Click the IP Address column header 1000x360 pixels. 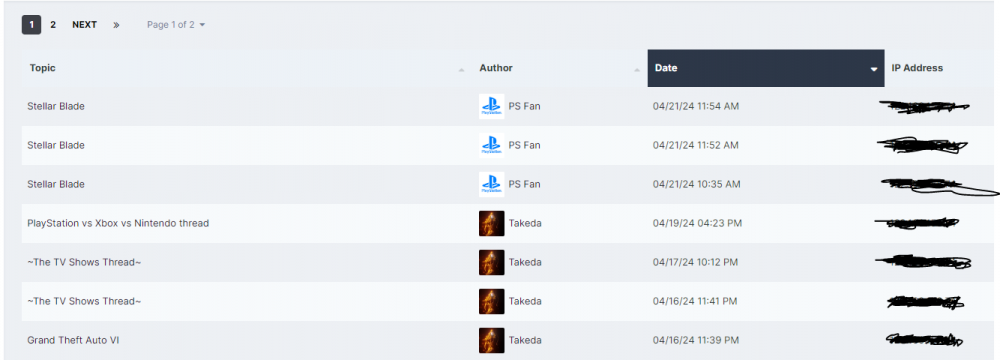(917, 68)
